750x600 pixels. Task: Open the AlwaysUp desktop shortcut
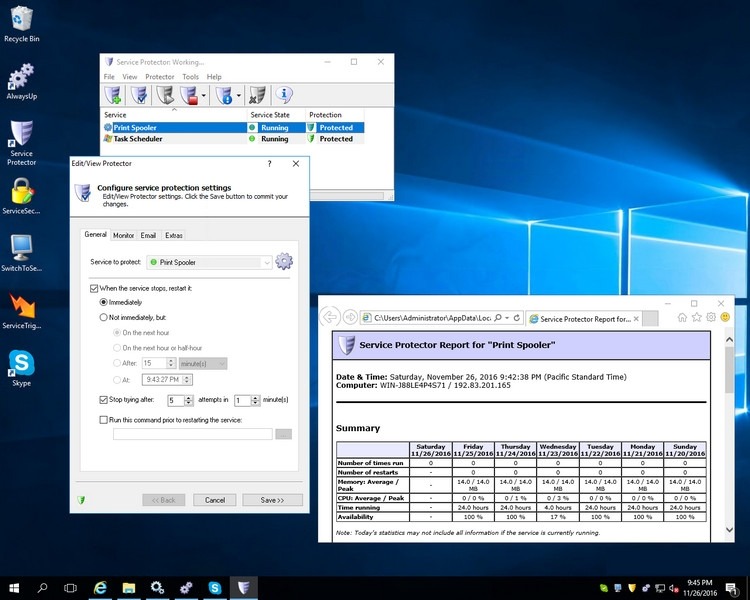click(21, 80)
